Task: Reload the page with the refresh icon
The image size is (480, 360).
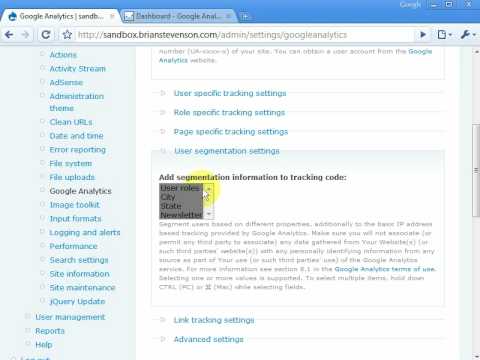Action: click(x=46, y=34)
